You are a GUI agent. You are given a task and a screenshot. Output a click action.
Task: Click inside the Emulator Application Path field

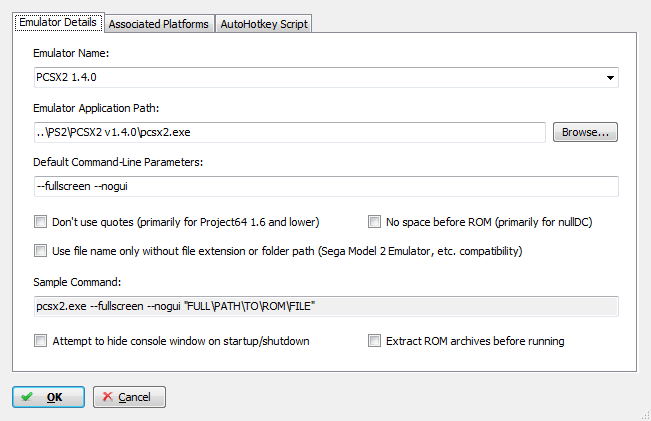(290, 132)
